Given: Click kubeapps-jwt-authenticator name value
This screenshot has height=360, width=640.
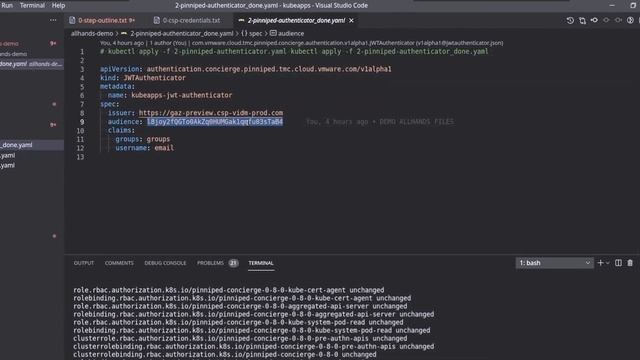Looking at the screenshot, I should pyautogui.click(x=182, y=95).
